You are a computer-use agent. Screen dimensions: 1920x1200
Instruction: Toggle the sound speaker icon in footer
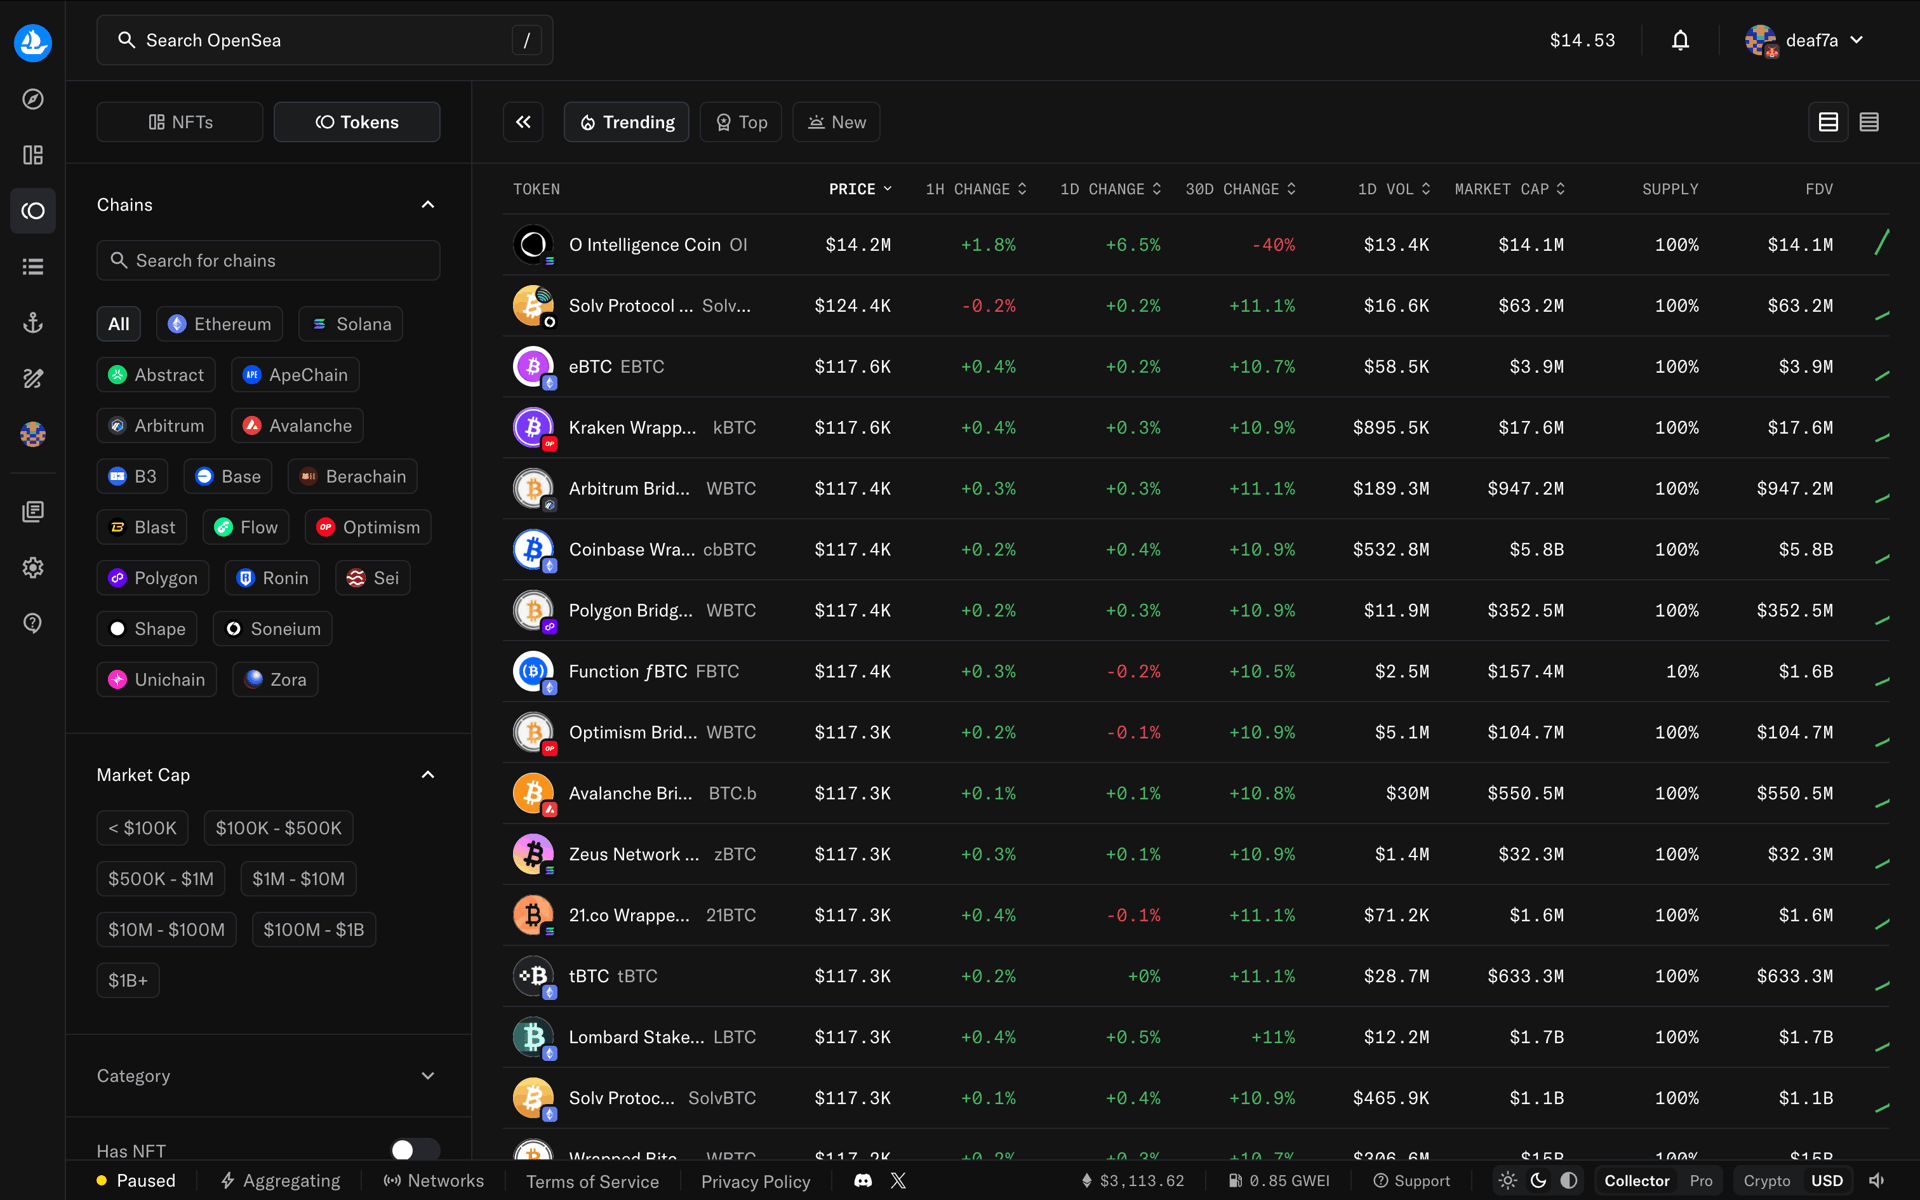click(x=1877, y=1181)
